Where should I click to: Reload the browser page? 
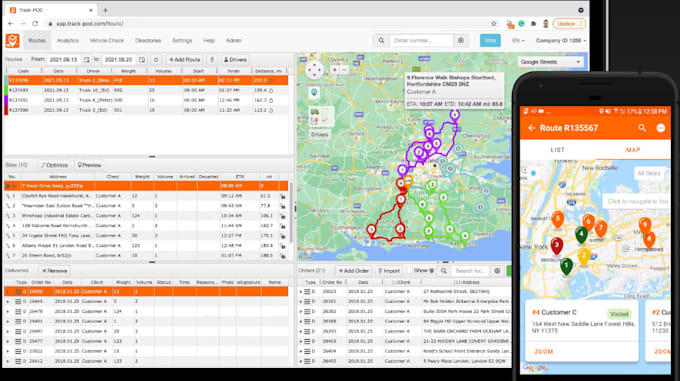[x=35, y=23]
